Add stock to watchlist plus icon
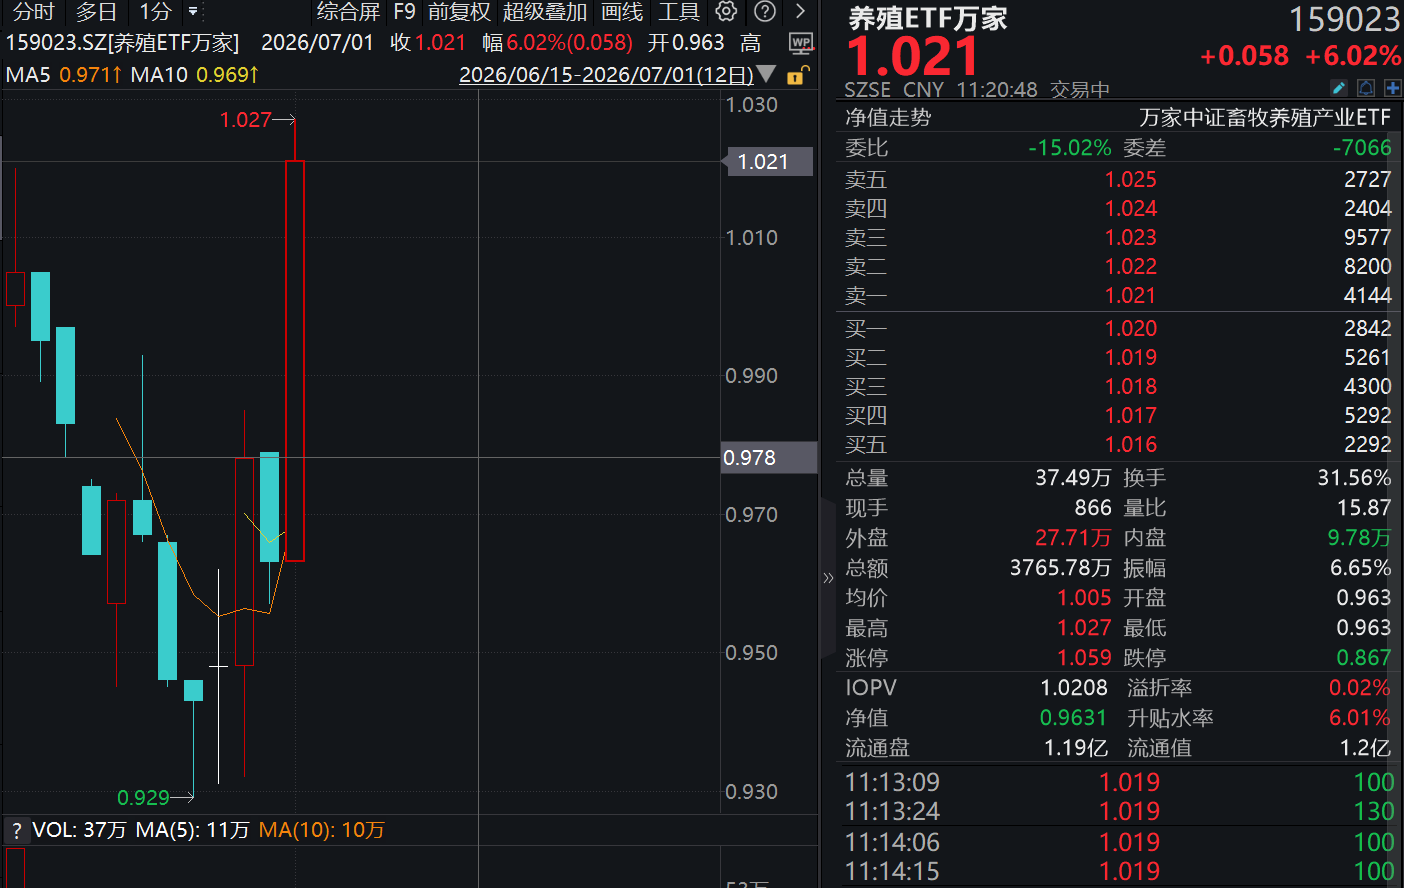 coord(1392,88)
